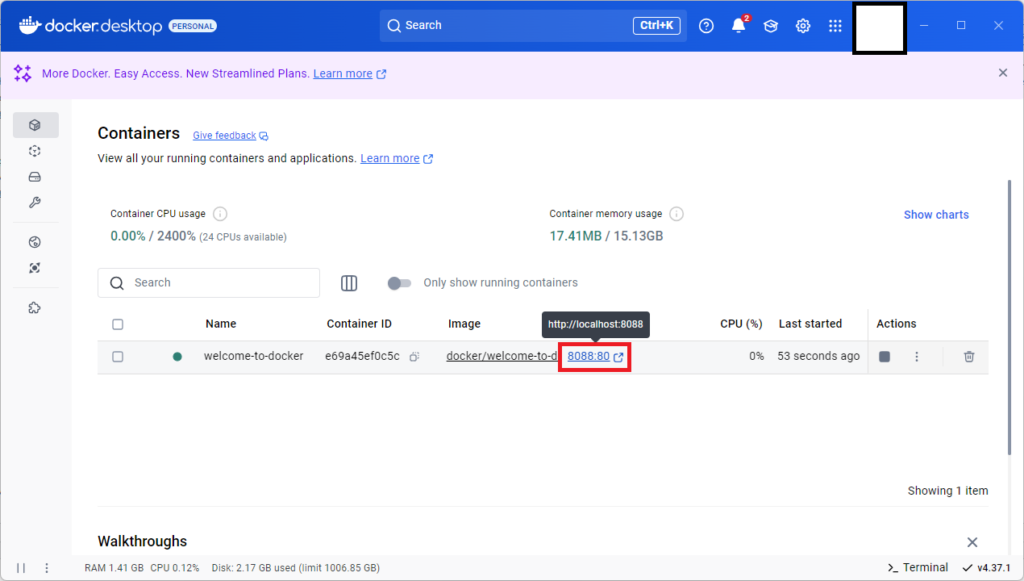Click the RAM 1.41 GB status entry

pyautogui.click(x=114, y=568)
